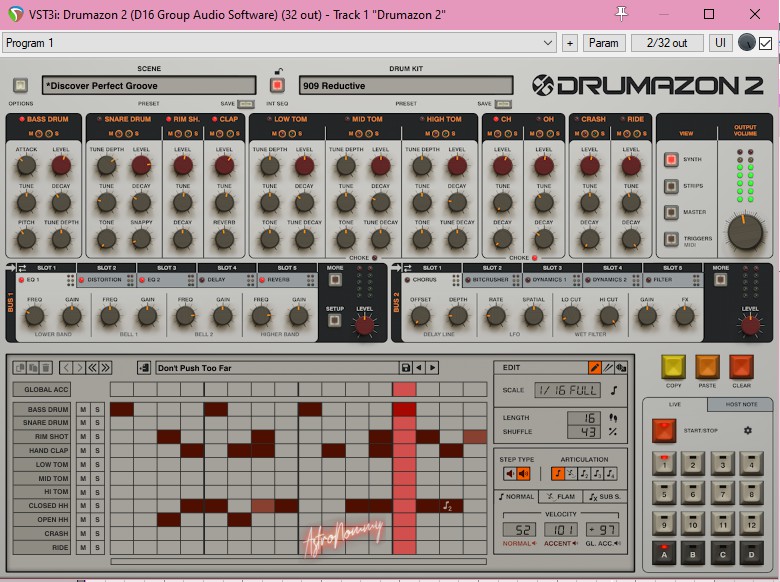Switch to the Host Note tab

[x=741, y=404]
